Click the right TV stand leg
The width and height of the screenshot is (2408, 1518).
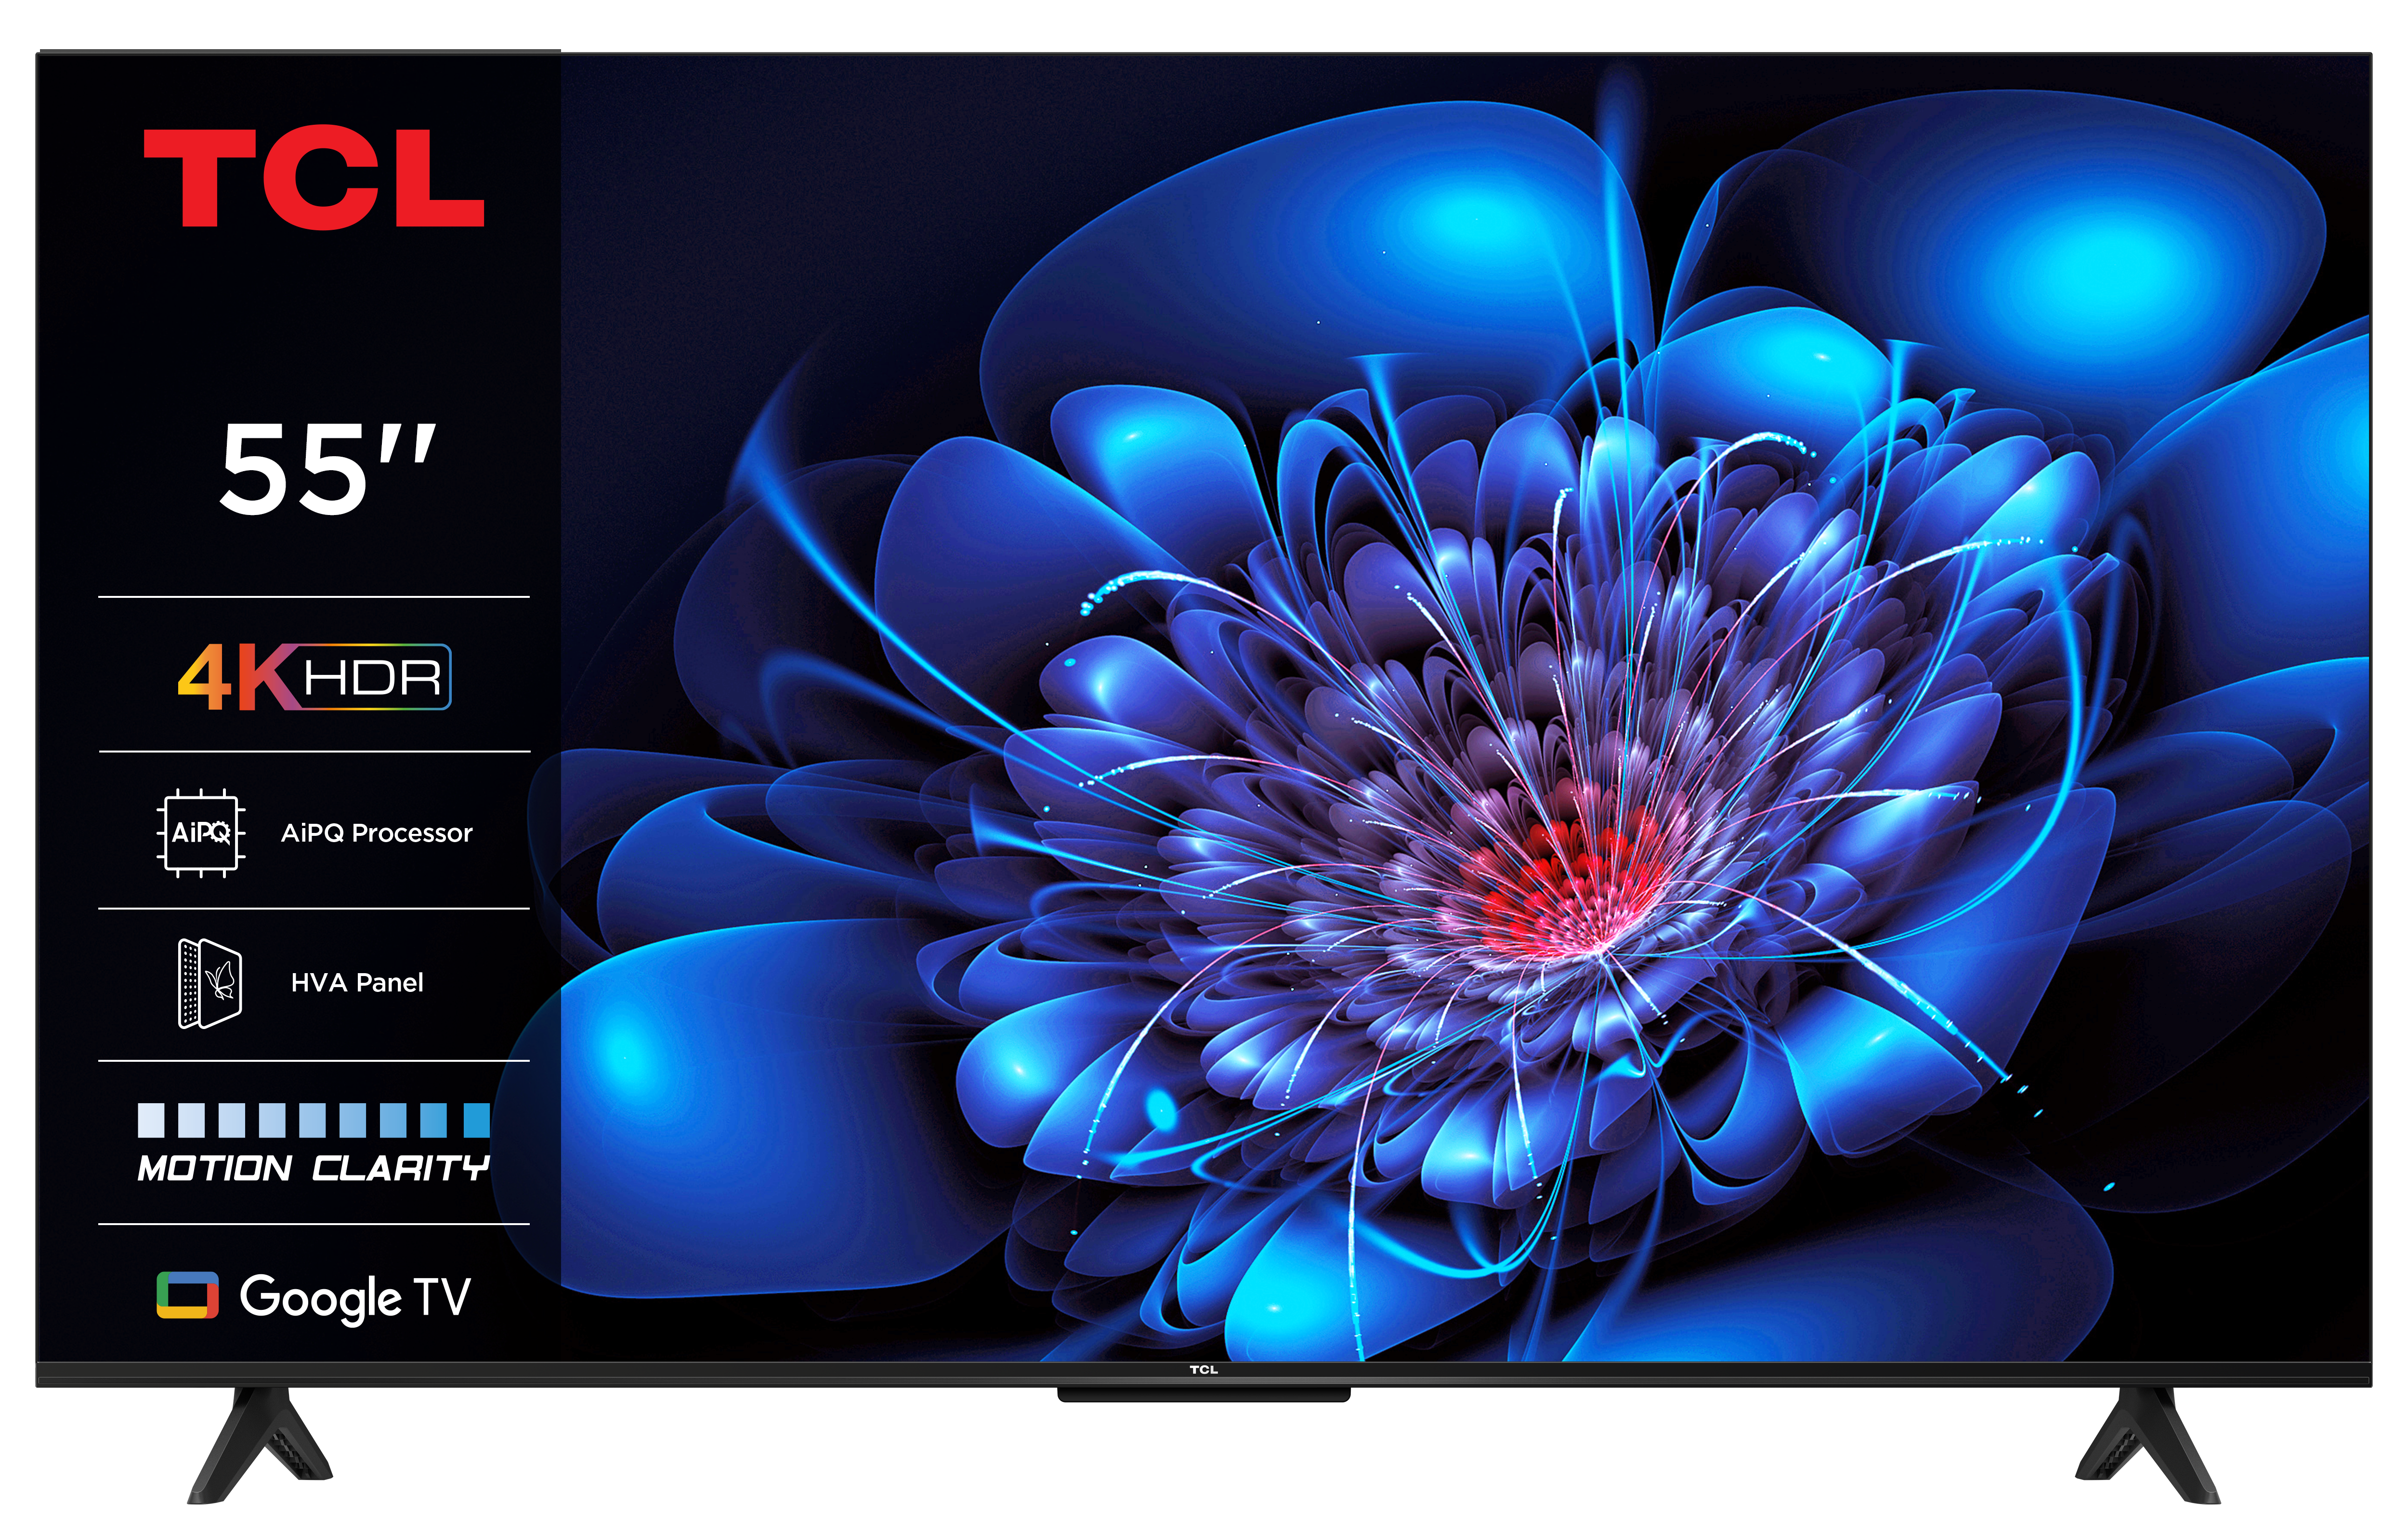click(2147, 1445)
